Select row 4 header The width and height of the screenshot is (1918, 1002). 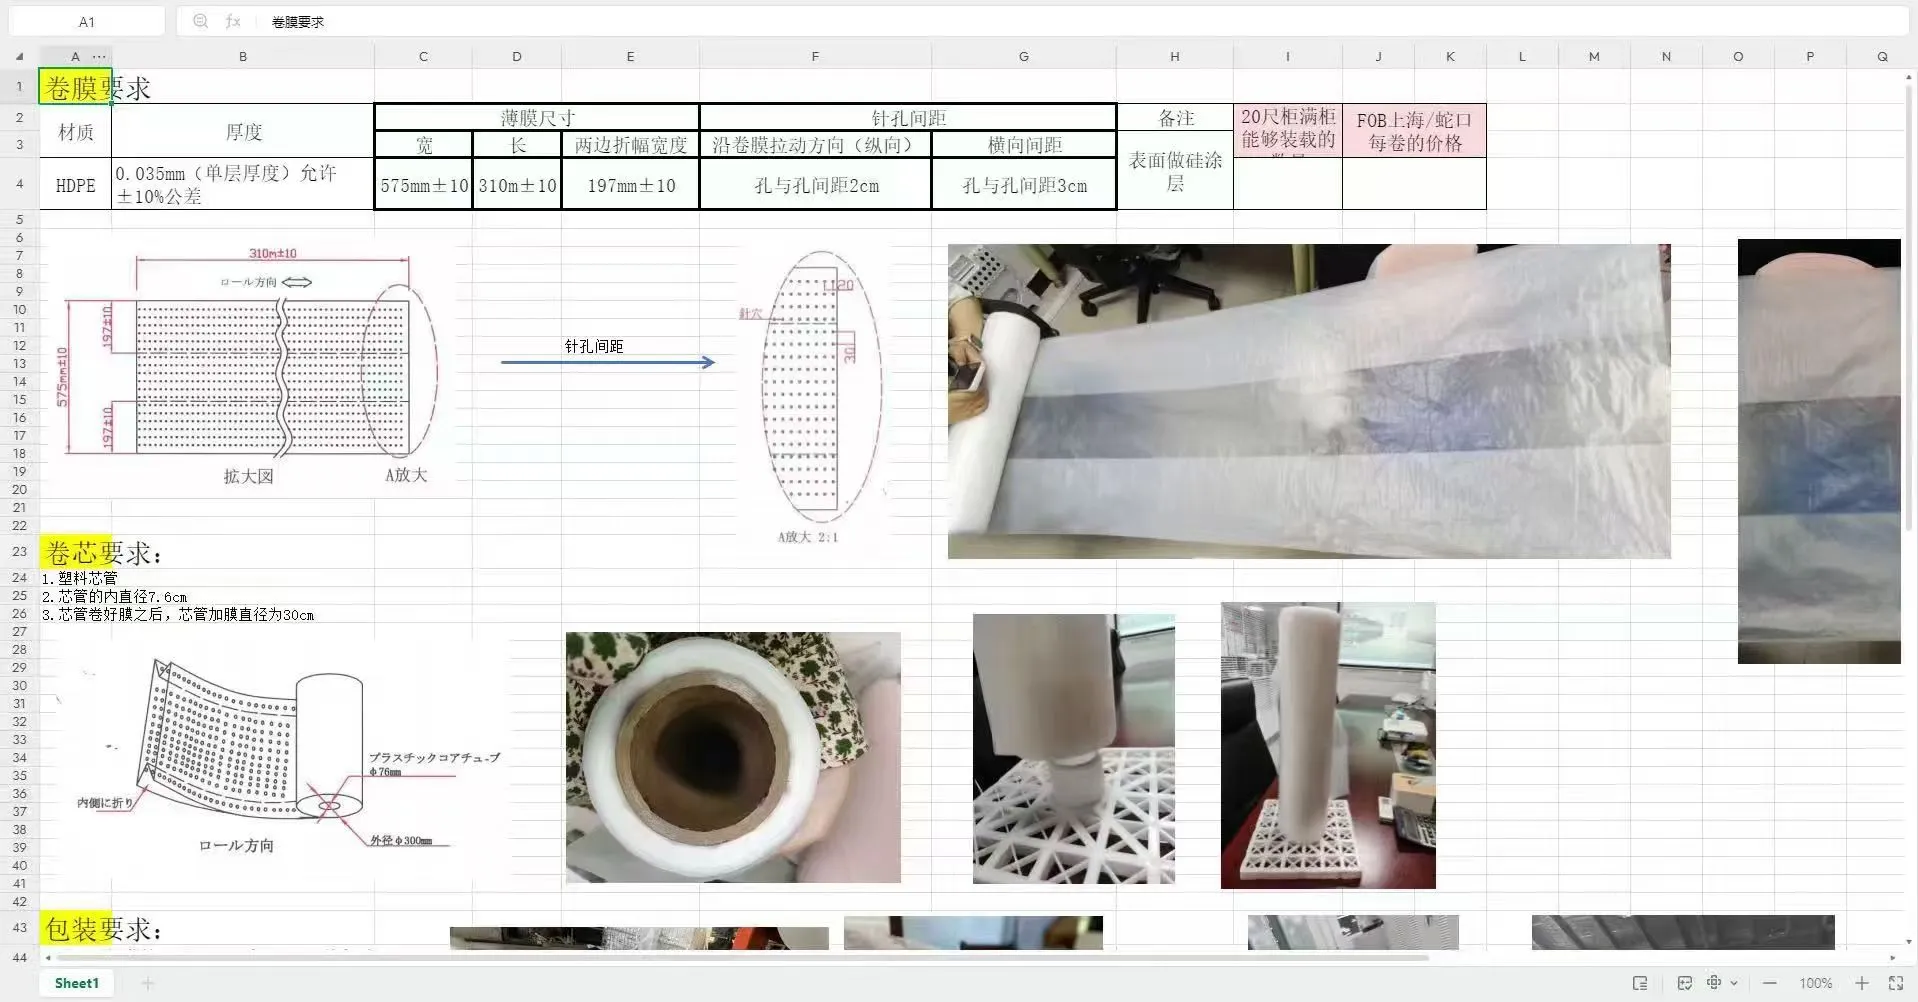(19, 185)
